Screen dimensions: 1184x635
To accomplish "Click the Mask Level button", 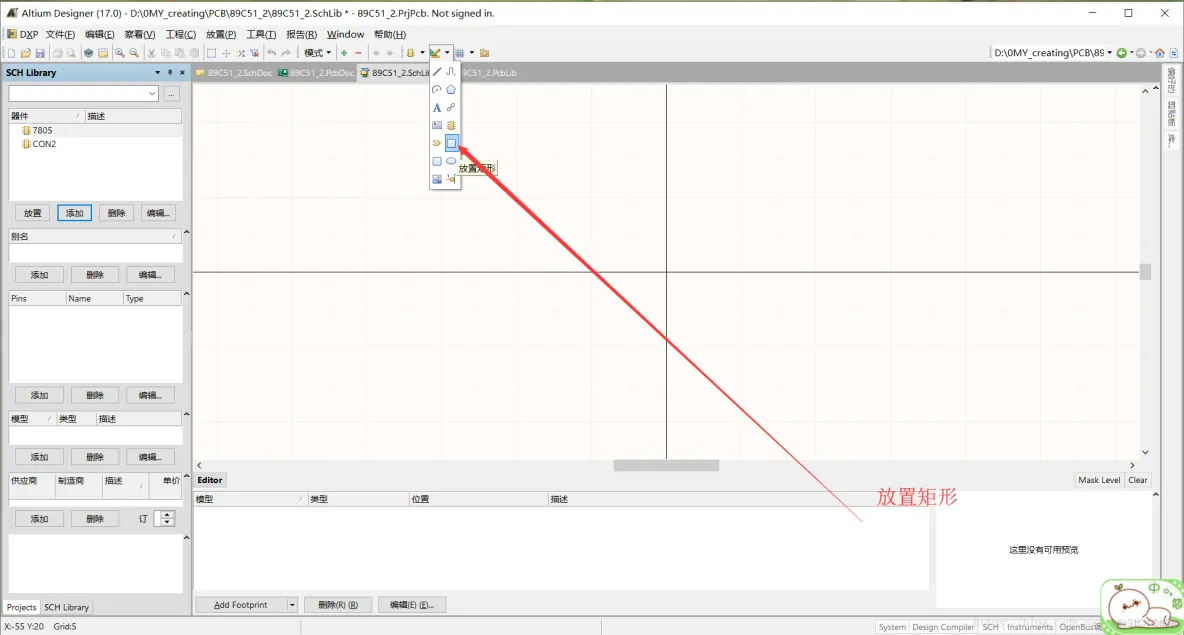I will coord(1099,480).
